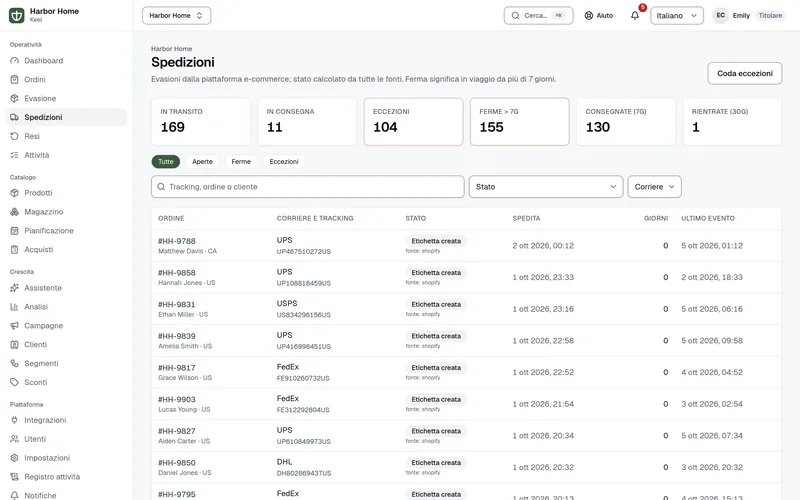The height and width of the screenshot is (500, 800).
Task: Click the Eccezioni 104 card
Action: click(x=414, y=122)
